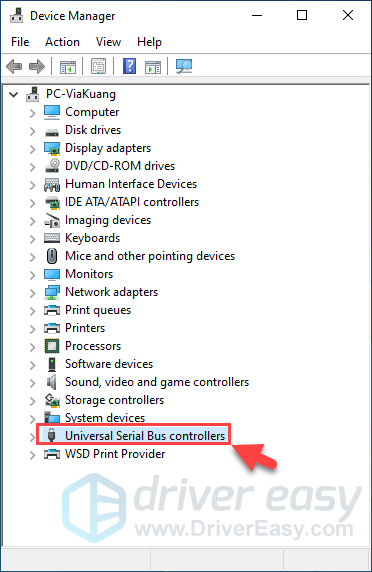Viewport: 372px width, 572px height.
Task: Open the File menu
Action: pyautogui.click(x=20, y=42)
